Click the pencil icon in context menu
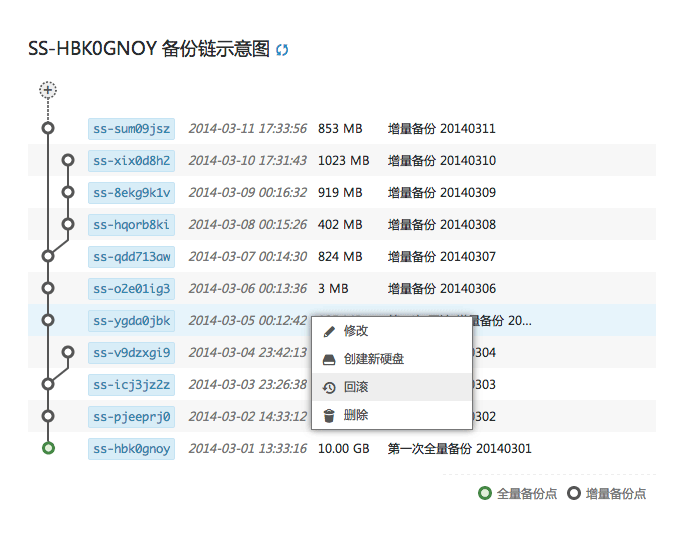Image resolution: width=684 pixels, height=548 pixels. click(329, 331)
